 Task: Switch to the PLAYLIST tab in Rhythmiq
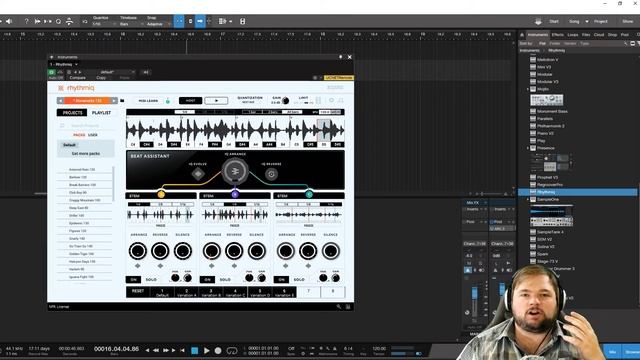click(x=101, y=113)
